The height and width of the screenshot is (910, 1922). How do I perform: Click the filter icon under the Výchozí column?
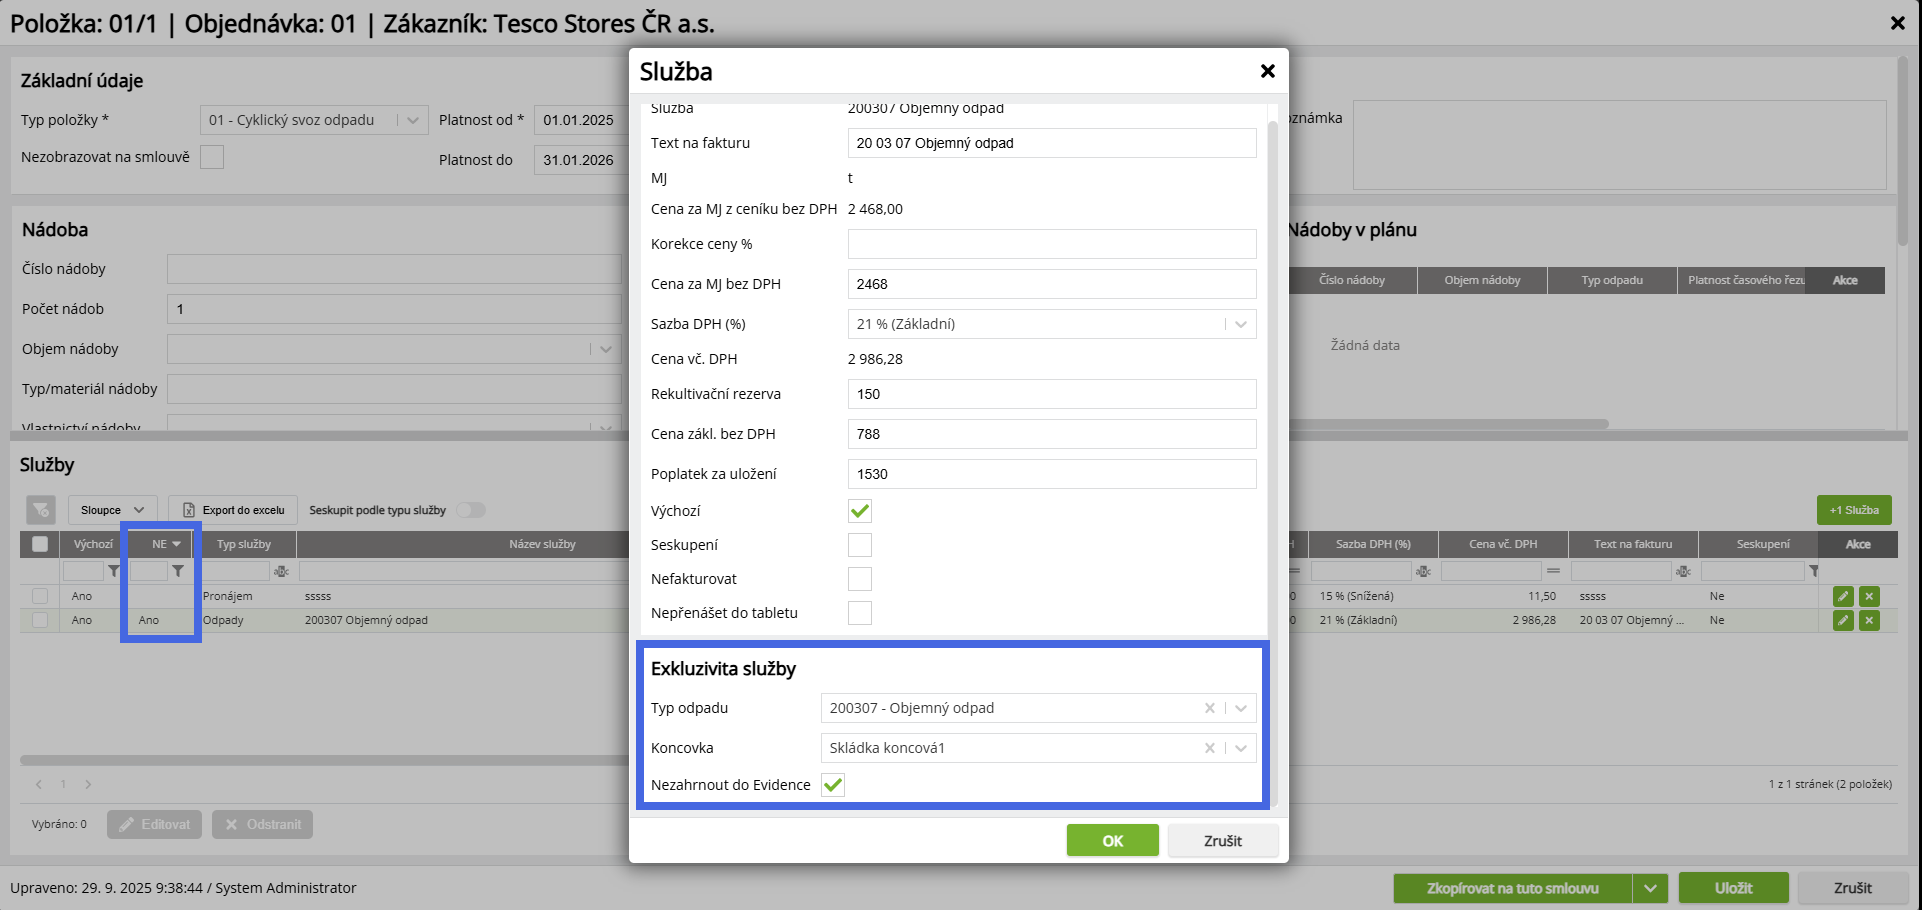click(114, 571)
